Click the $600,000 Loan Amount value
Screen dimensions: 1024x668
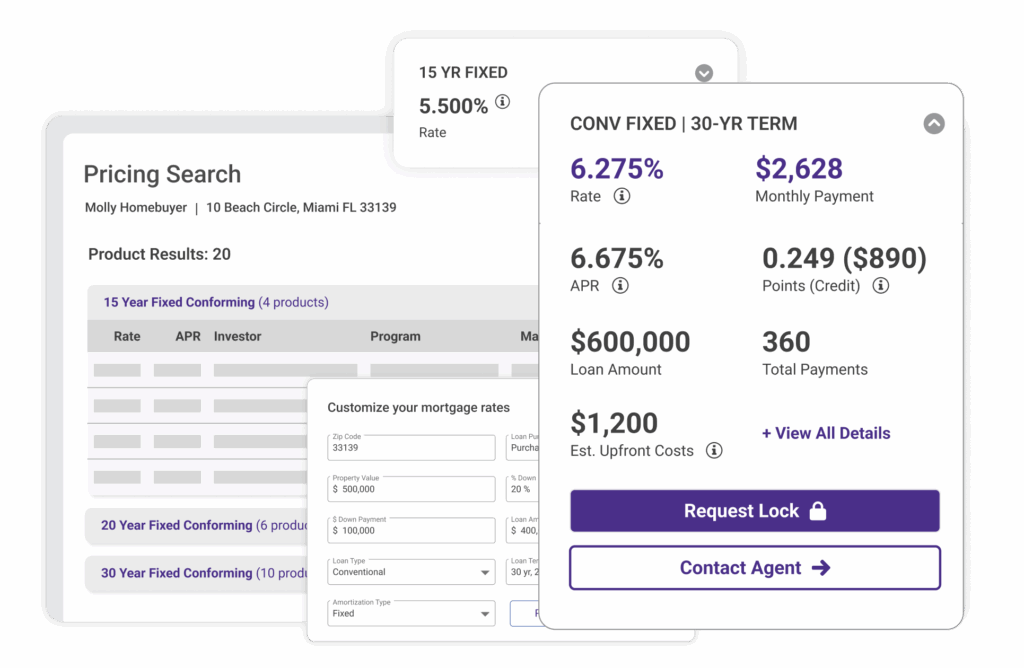pos(630,342)
